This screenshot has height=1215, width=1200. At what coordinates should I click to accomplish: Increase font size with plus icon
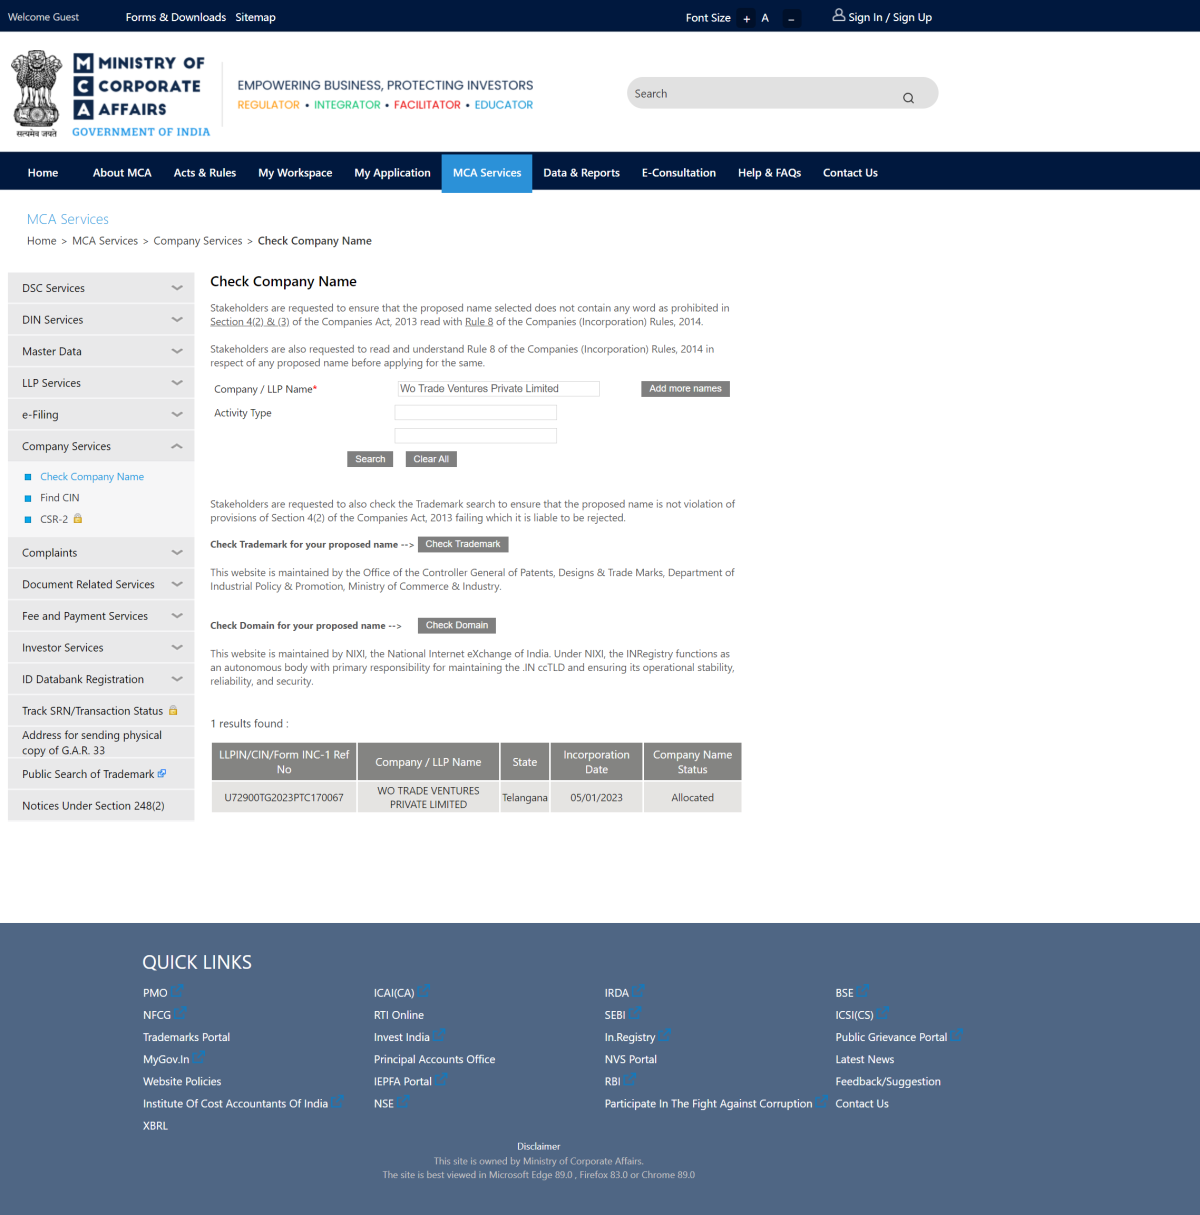(x=746, y=19)
